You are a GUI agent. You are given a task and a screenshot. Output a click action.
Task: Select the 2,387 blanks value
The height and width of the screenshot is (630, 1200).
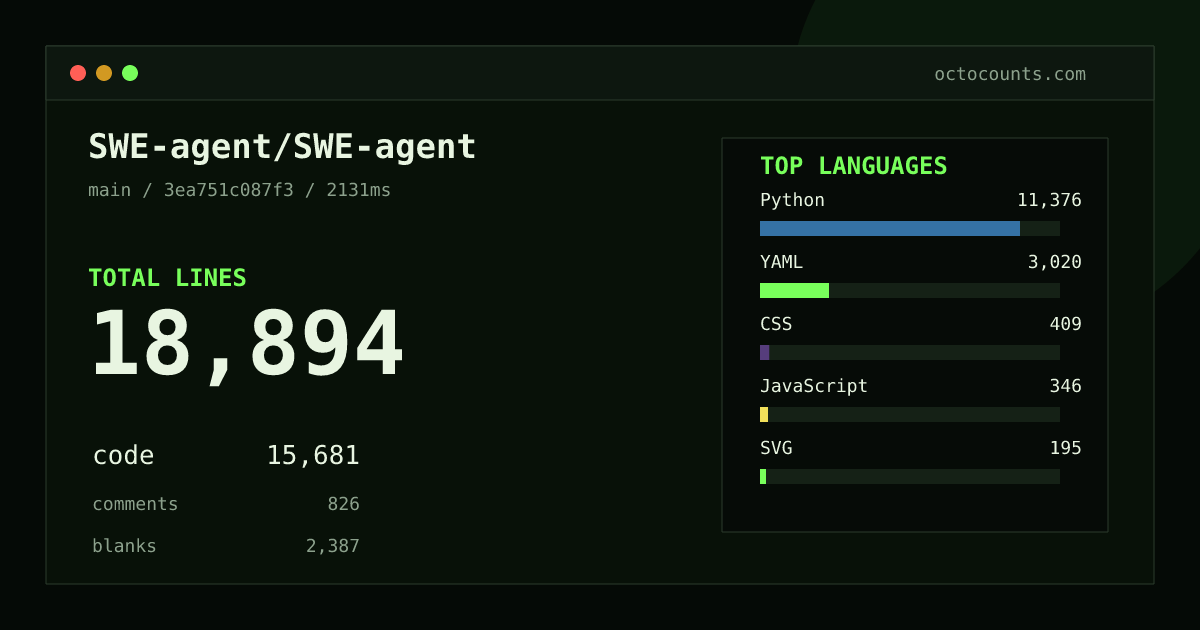[333, 546]
